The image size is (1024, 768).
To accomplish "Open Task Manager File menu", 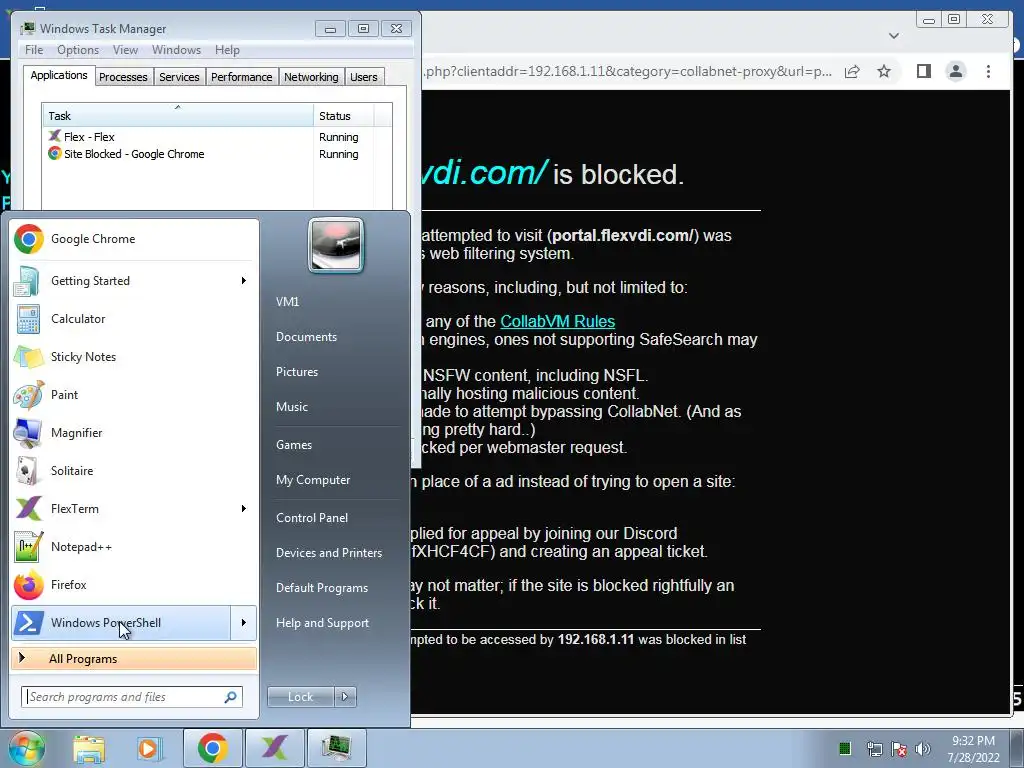I will (34, 50).
